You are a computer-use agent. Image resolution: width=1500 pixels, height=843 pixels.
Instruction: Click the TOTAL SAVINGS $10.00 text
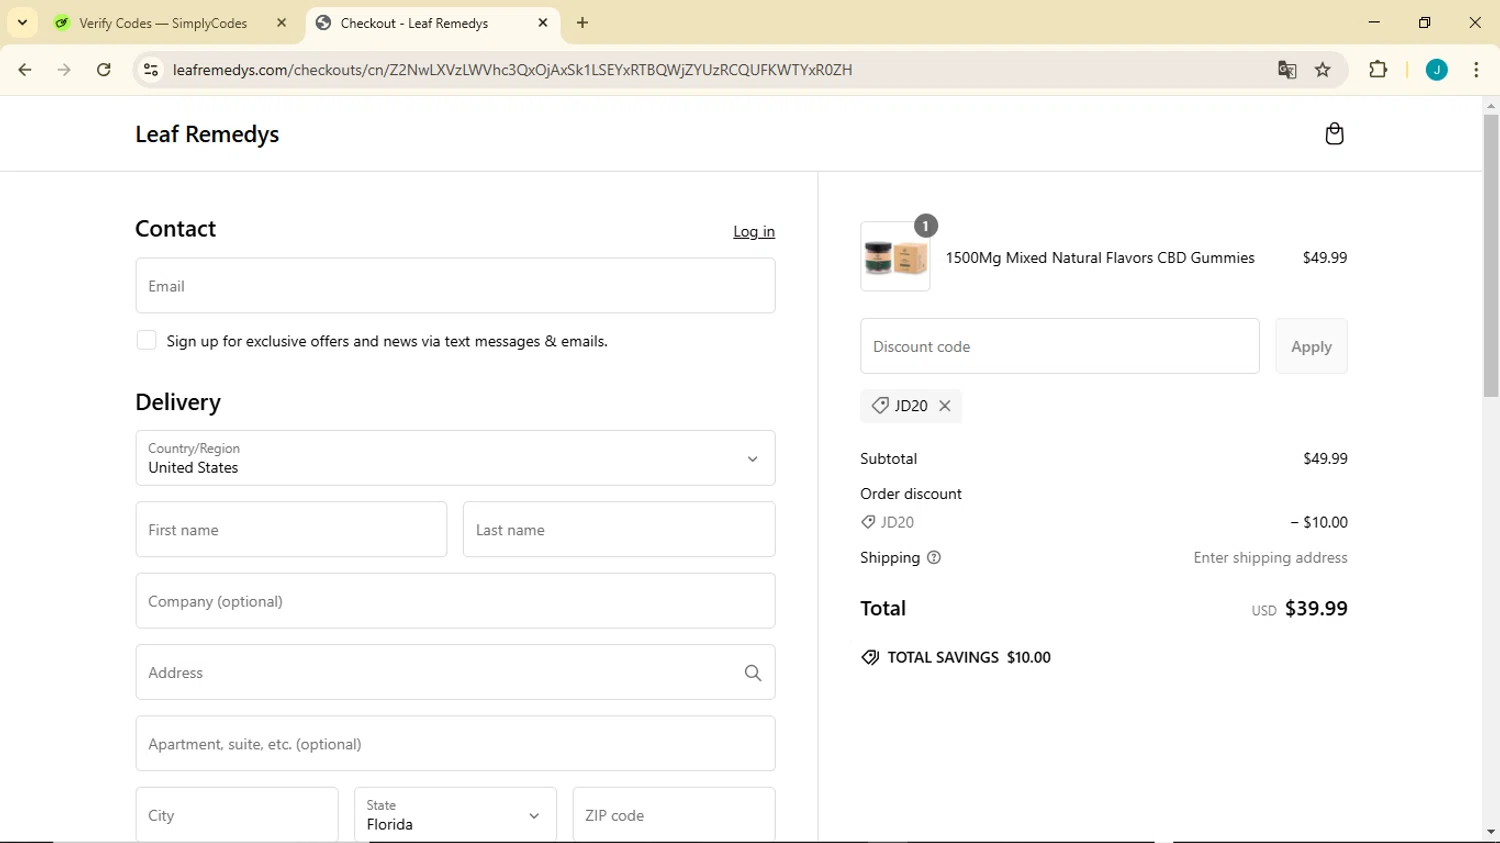point(969,657)
